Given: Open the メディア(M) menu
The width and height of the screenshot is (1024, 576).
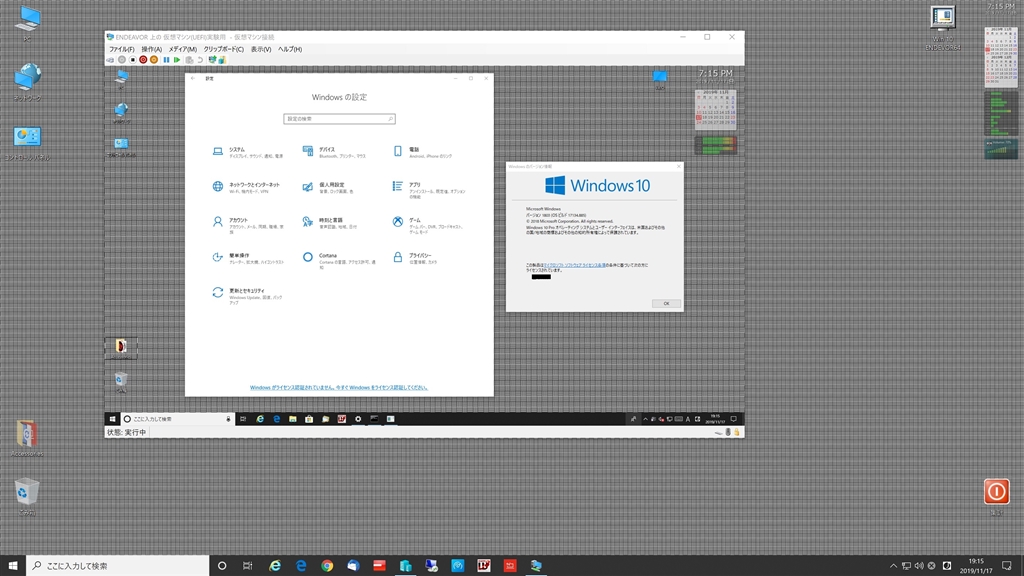Looking at the screenshot, I should coord(182,49).
